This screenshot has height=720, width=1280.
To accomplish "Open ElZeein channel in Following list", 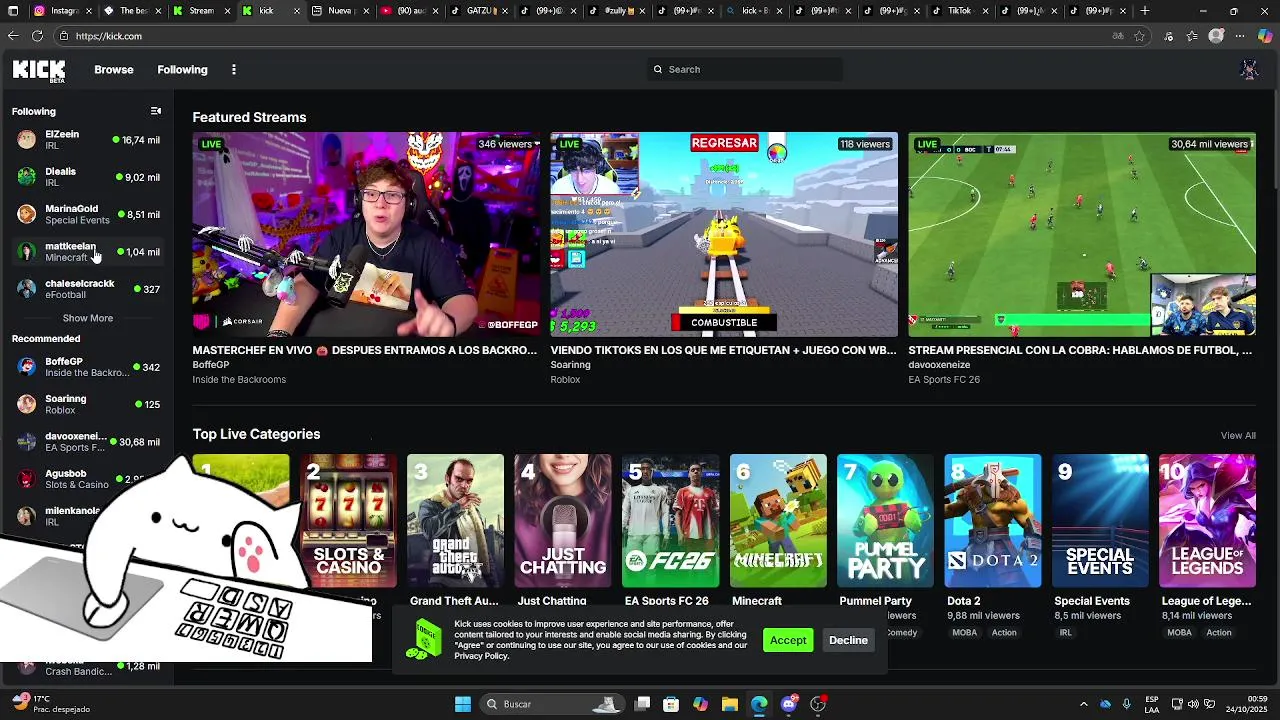I will (87, 140).
